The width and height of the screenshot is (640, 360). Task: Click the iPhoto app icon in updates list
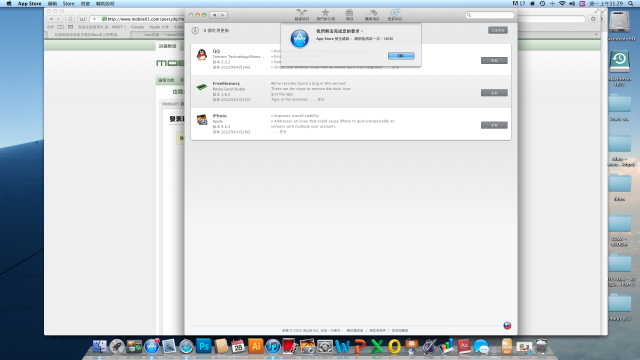click(202, 119)
